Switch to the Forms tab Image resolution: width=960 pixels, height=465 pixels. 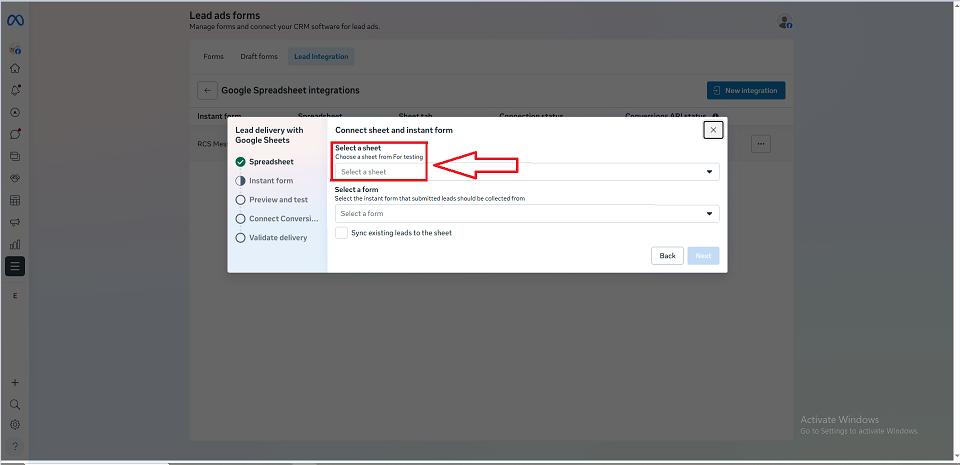[x=214, y=57]
